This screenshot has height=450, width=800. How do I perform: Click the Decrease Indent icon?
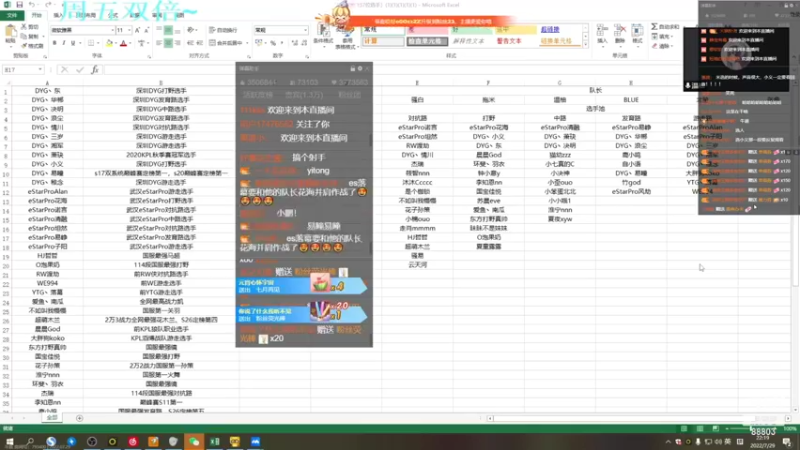point(190,43)
